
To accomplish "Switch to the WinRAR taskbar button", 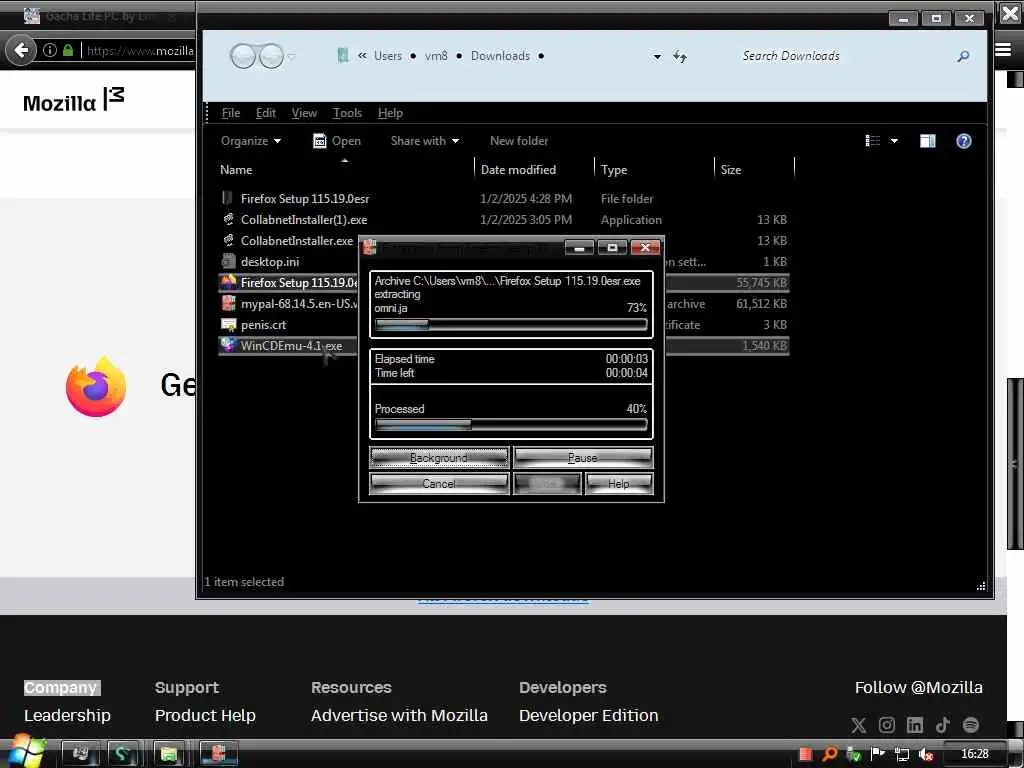I will (218, 754).
